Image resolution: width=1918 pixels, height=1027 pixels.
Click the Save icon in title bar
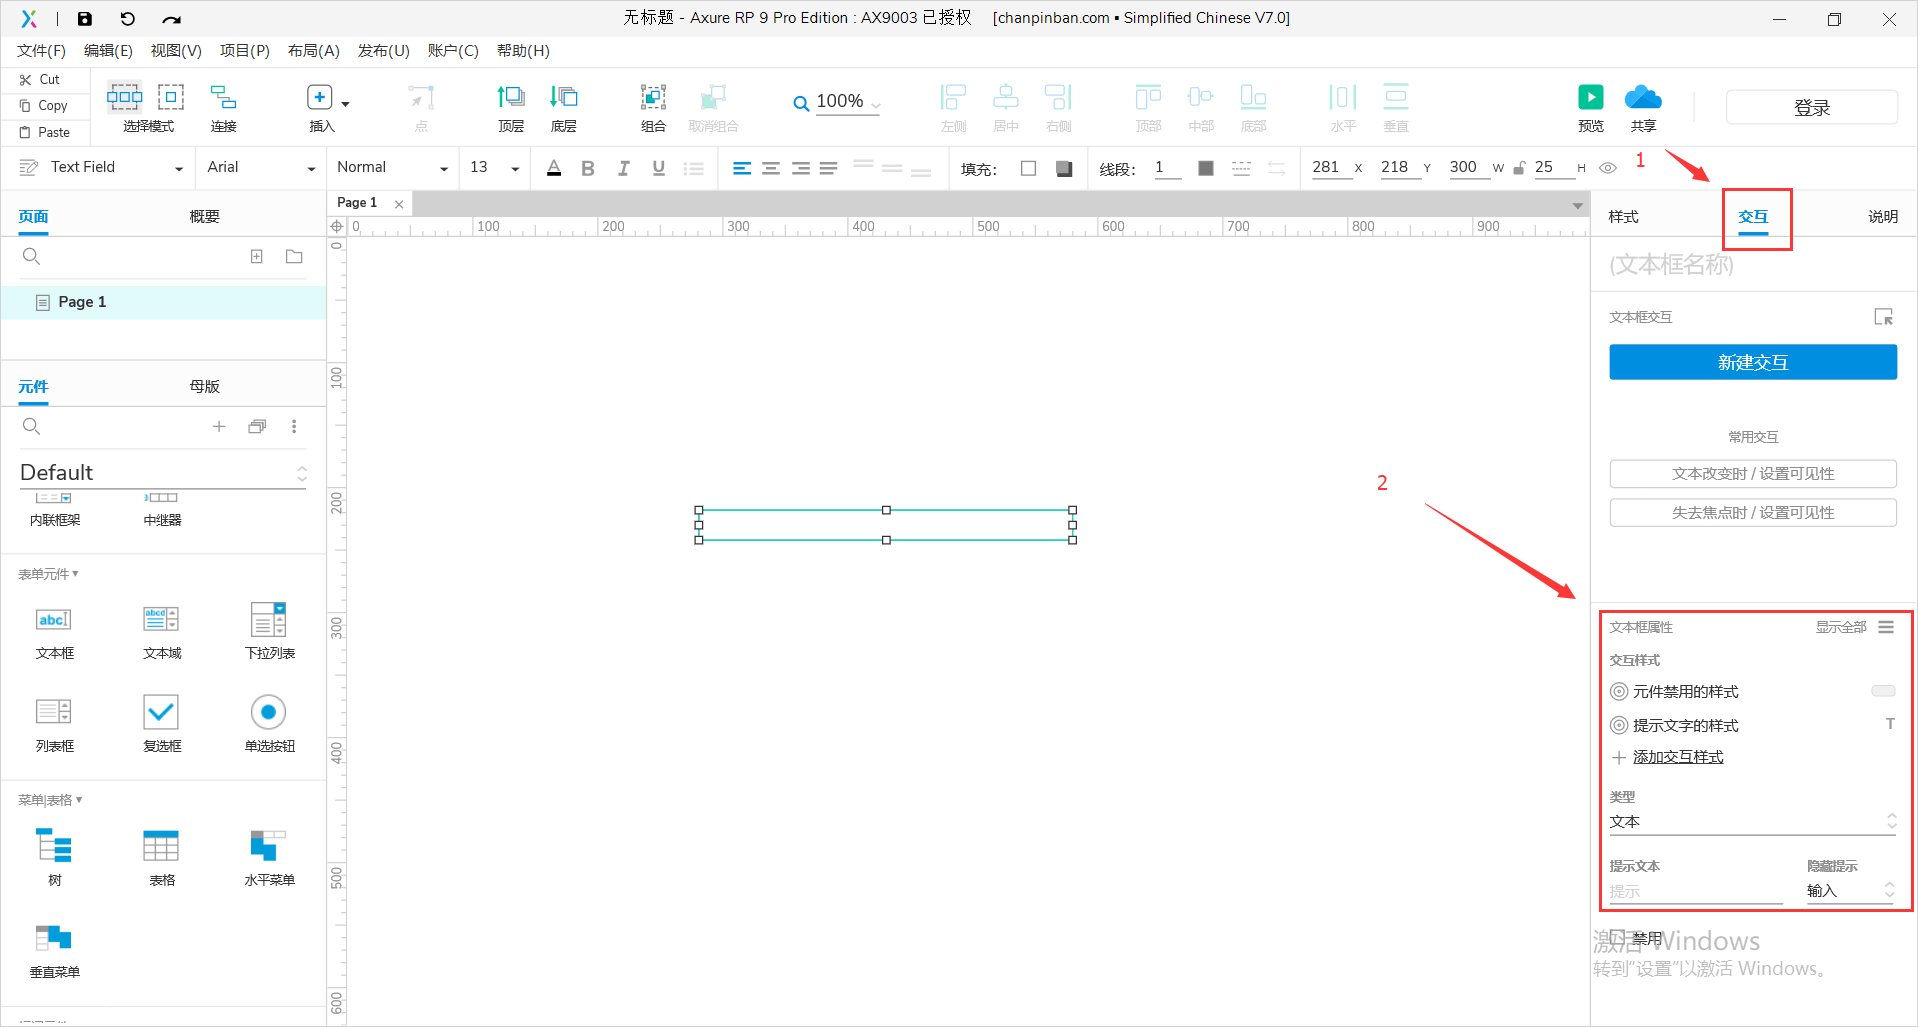85,18
